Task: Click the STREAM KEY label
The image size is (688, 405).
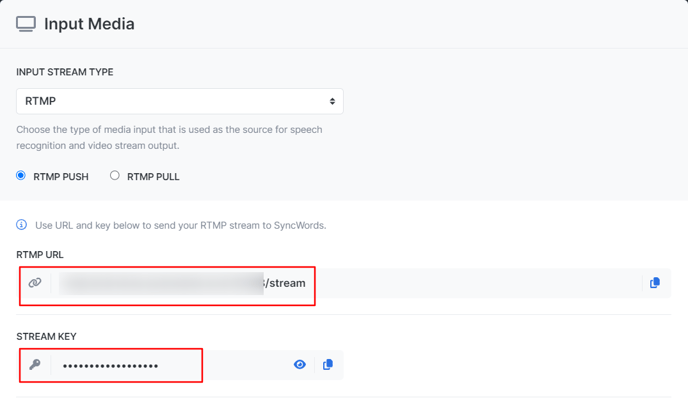Action: [x=47, y=337]
